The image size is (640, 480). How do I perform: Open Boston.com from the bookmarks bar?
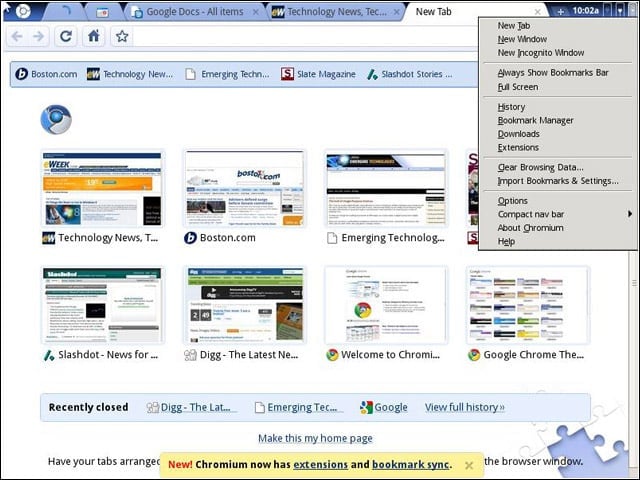[46, 74]
